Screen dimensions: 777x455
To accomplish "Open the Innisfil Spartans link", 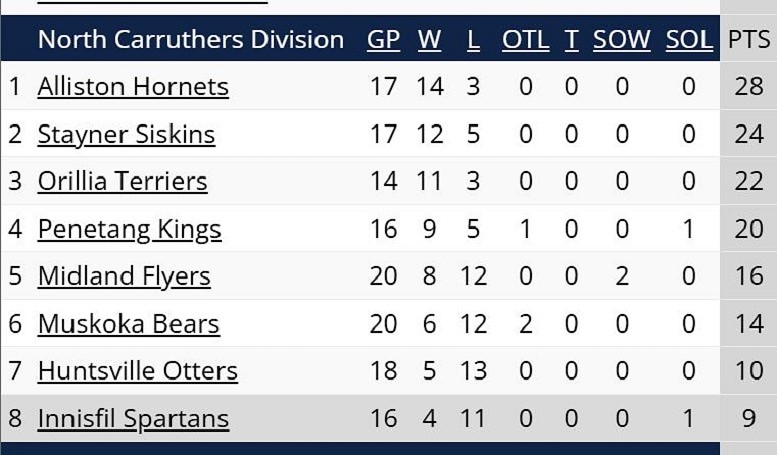I will 133,418.
